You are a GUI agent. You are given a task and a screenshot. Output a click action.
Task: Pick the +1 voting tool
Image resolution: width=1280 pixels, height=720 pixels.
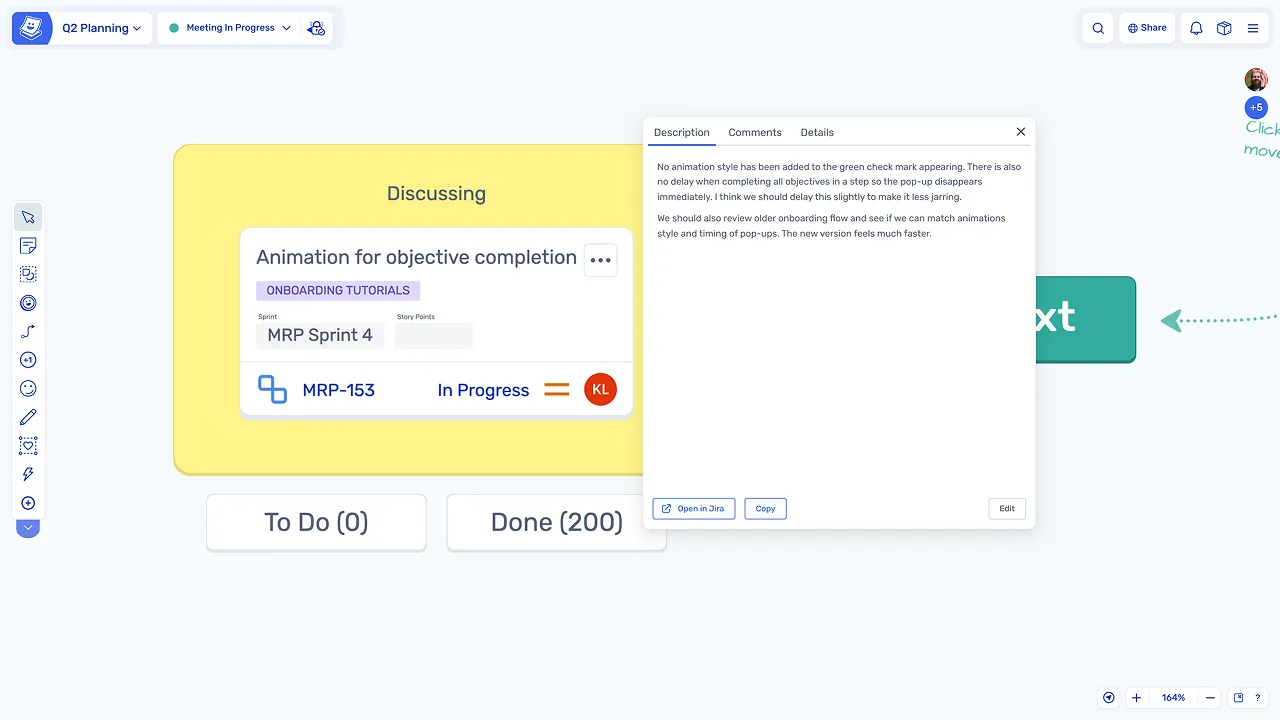click(x=28, y=360)
